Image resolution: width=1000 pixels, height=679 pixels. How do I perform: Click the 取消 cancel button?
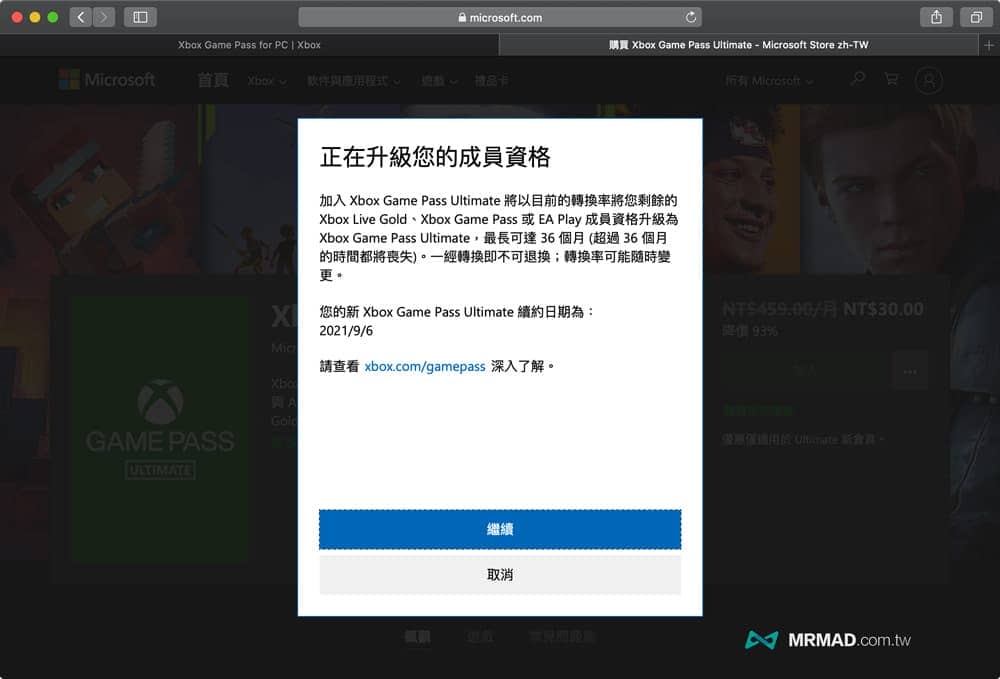(500, 574)
